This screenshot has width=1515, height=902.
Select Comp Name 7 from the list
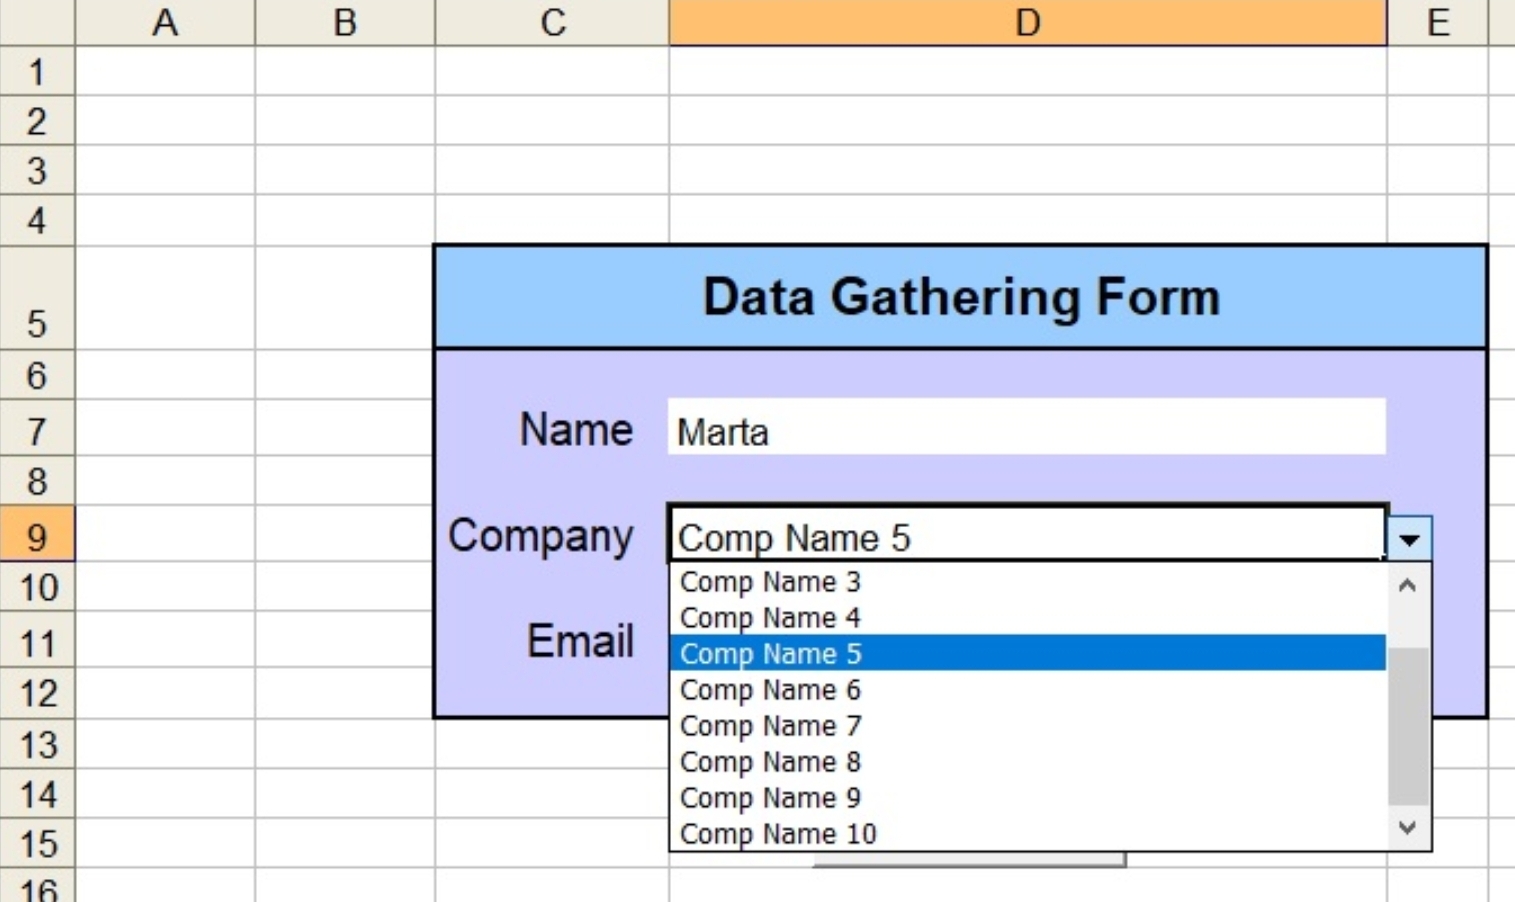770,726
